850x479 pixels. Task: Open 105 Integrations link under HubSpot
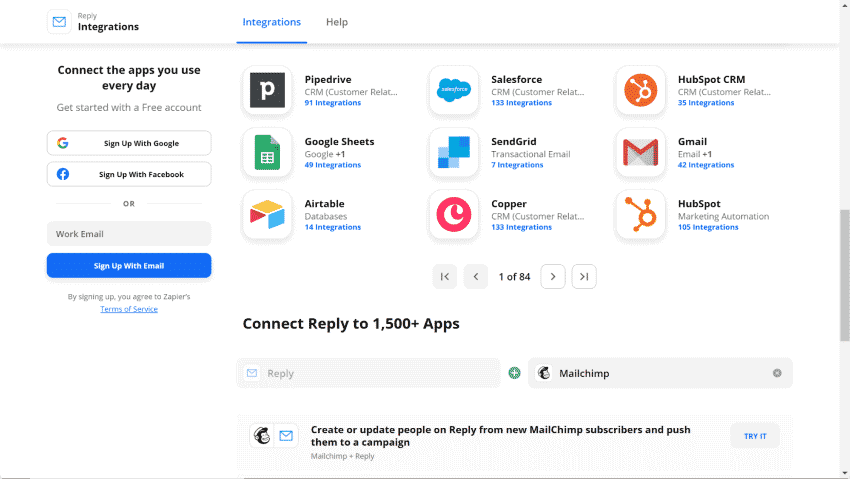pyautogui.click(x=708, y=228)
